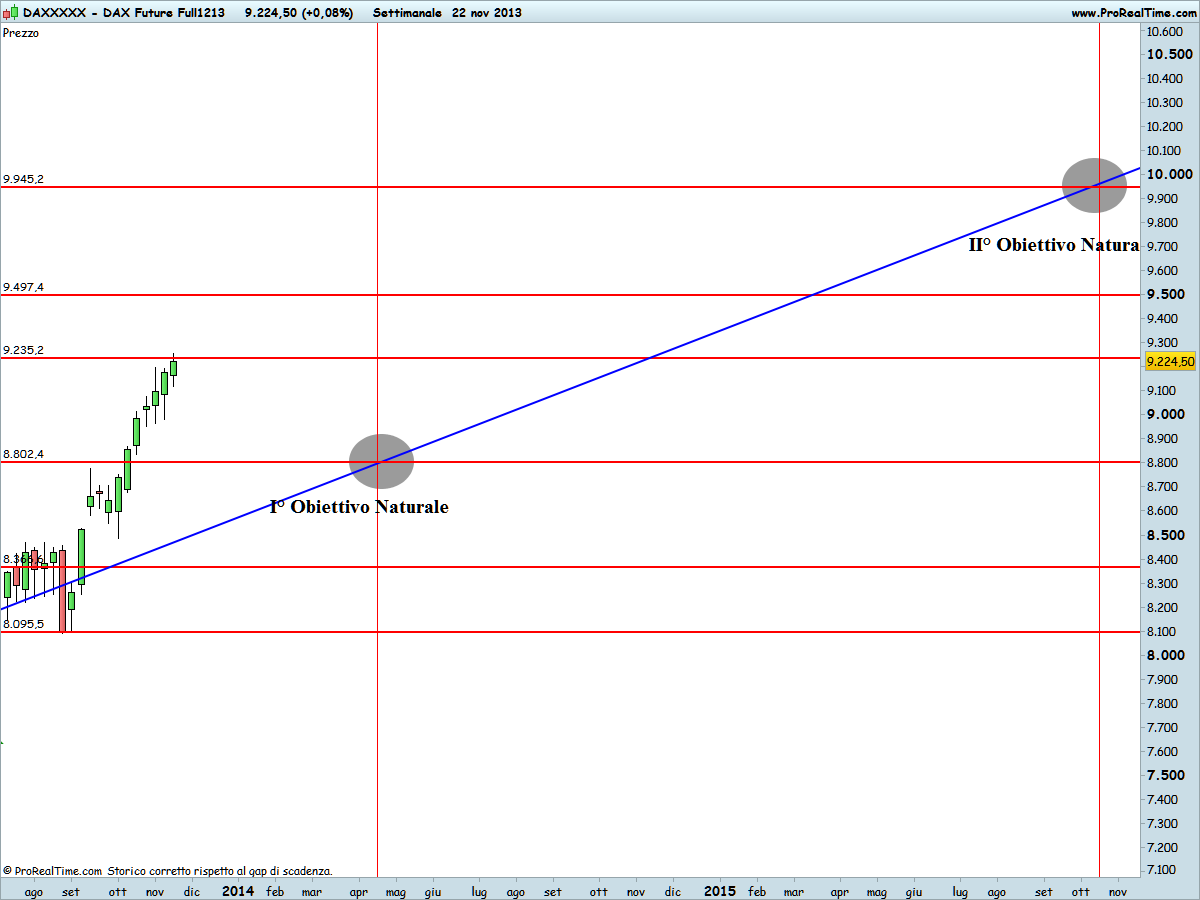Click the 10.600 price axis label

click(x=1167, y=32)
